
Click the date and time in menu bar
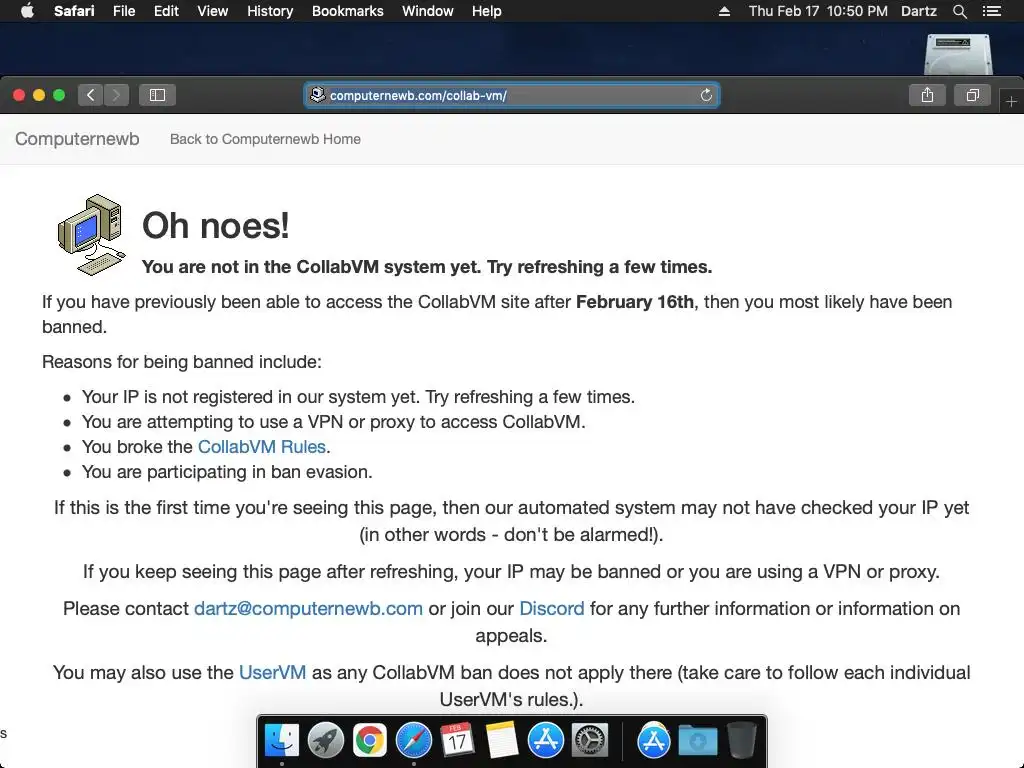click(x=818, y=11)
